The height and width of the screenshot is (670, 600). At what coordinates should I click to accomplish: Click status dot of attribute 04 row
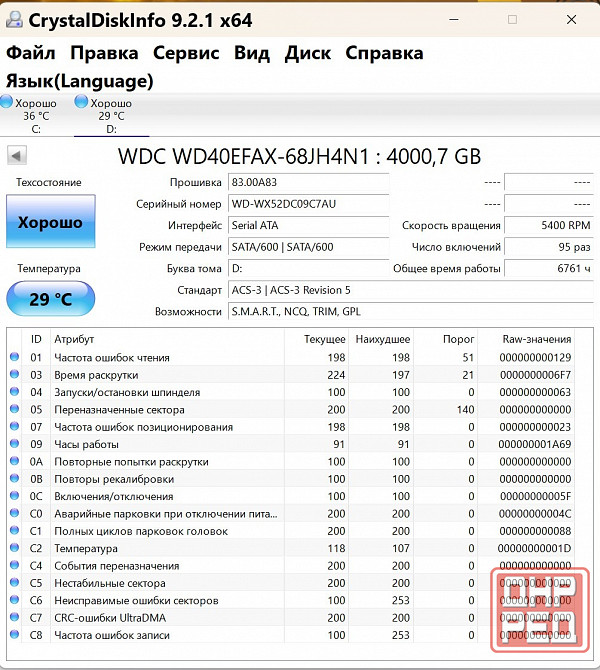pos(15,391)
